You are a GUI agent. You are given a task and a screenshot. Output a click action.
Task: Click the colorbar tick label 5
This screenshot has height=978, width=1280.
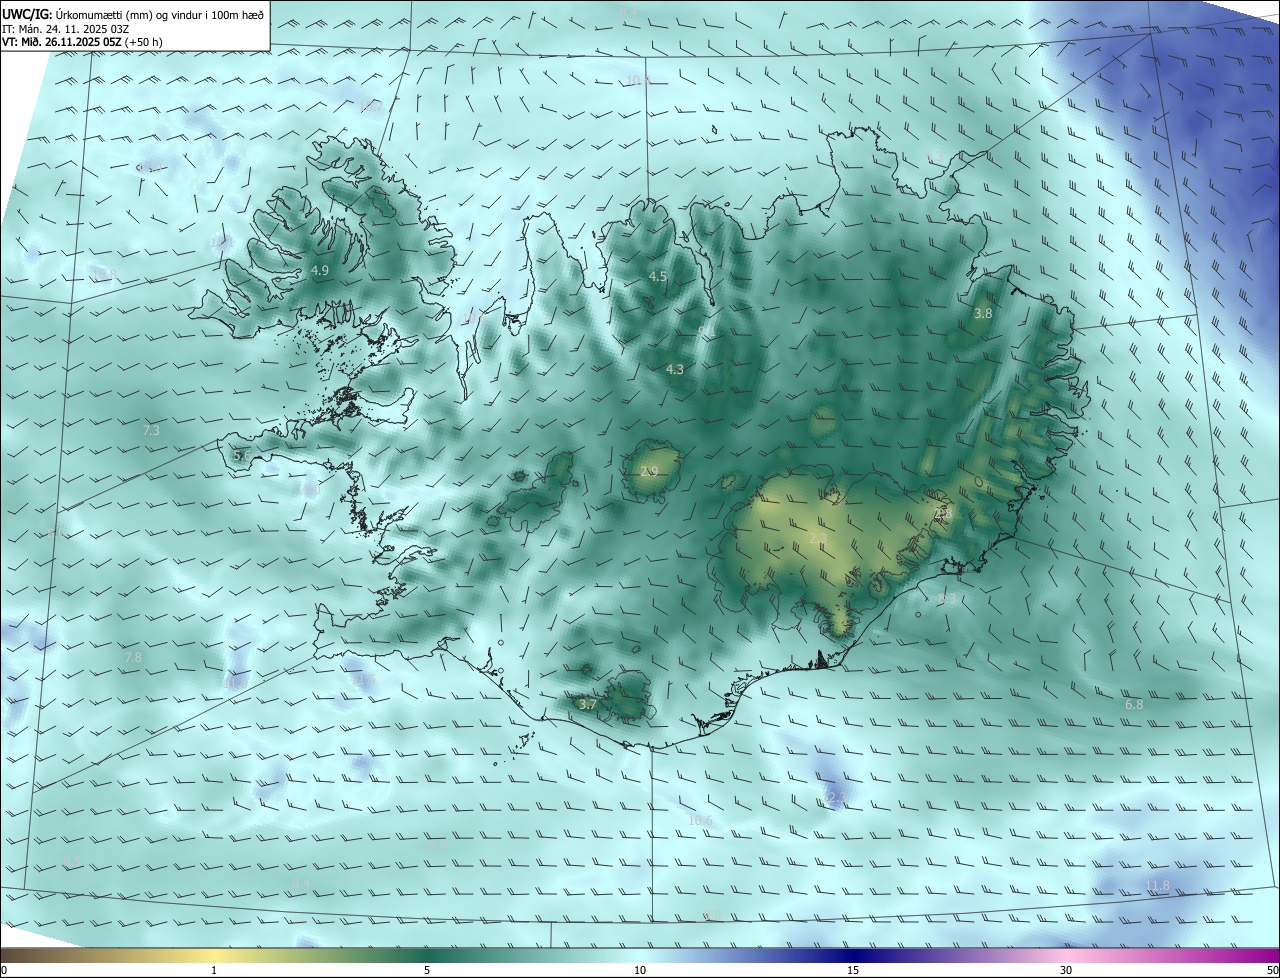point(427,970)
